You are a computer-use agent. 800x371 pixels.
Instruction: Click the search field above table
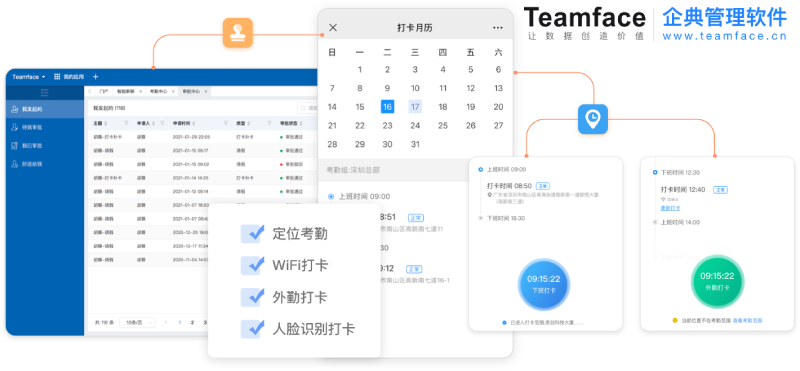pos(308,108)
